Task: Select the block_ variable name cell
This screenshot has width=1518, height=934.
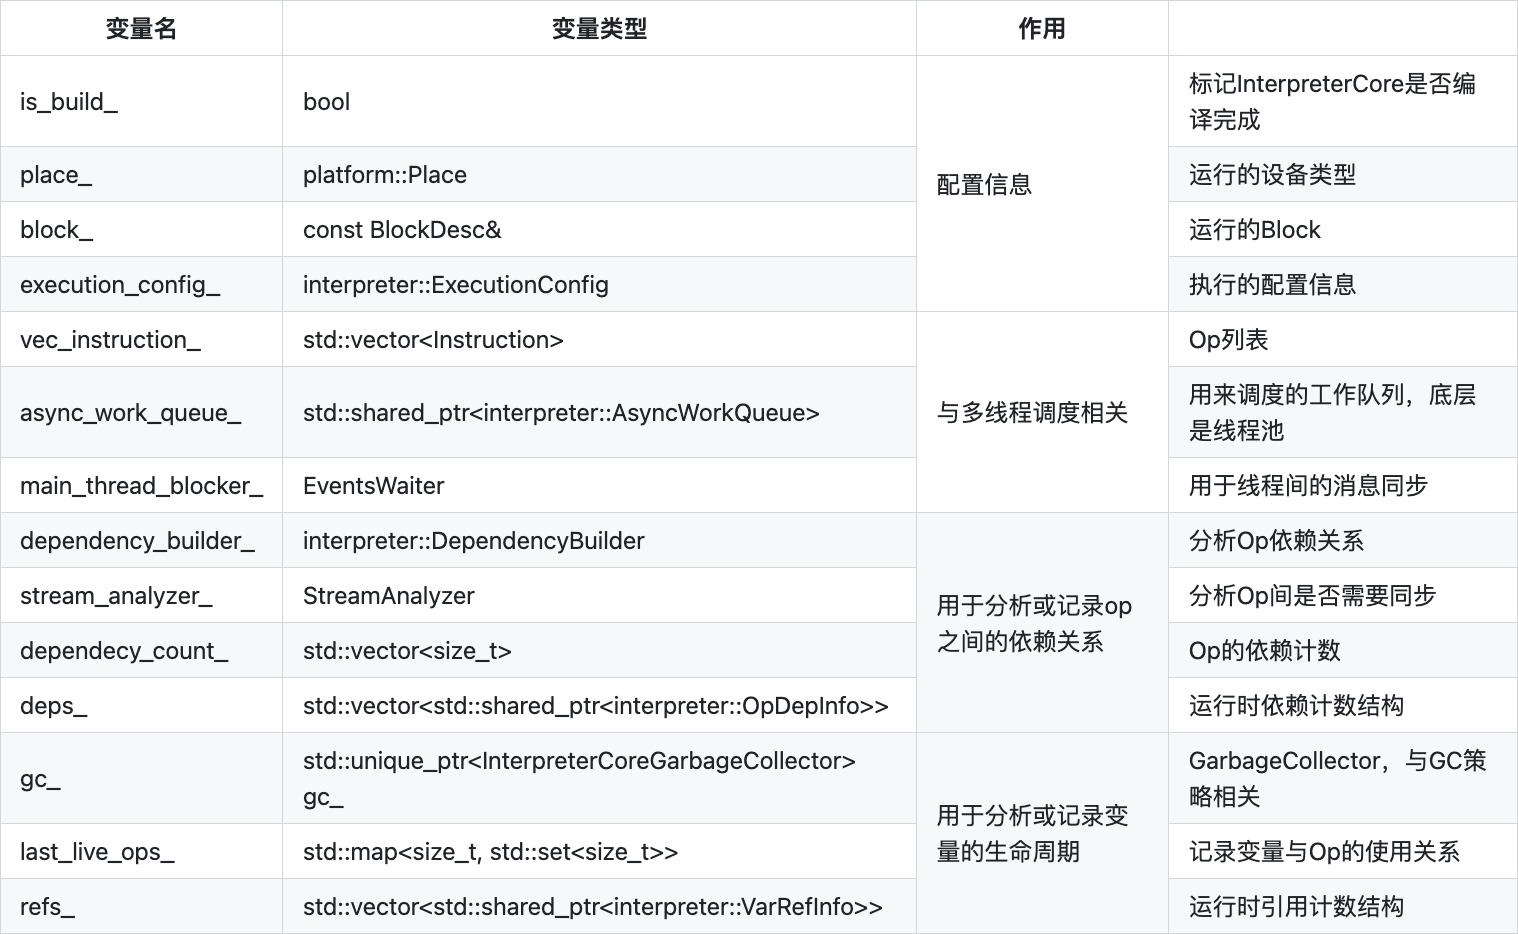Action: tap(141, 229)
